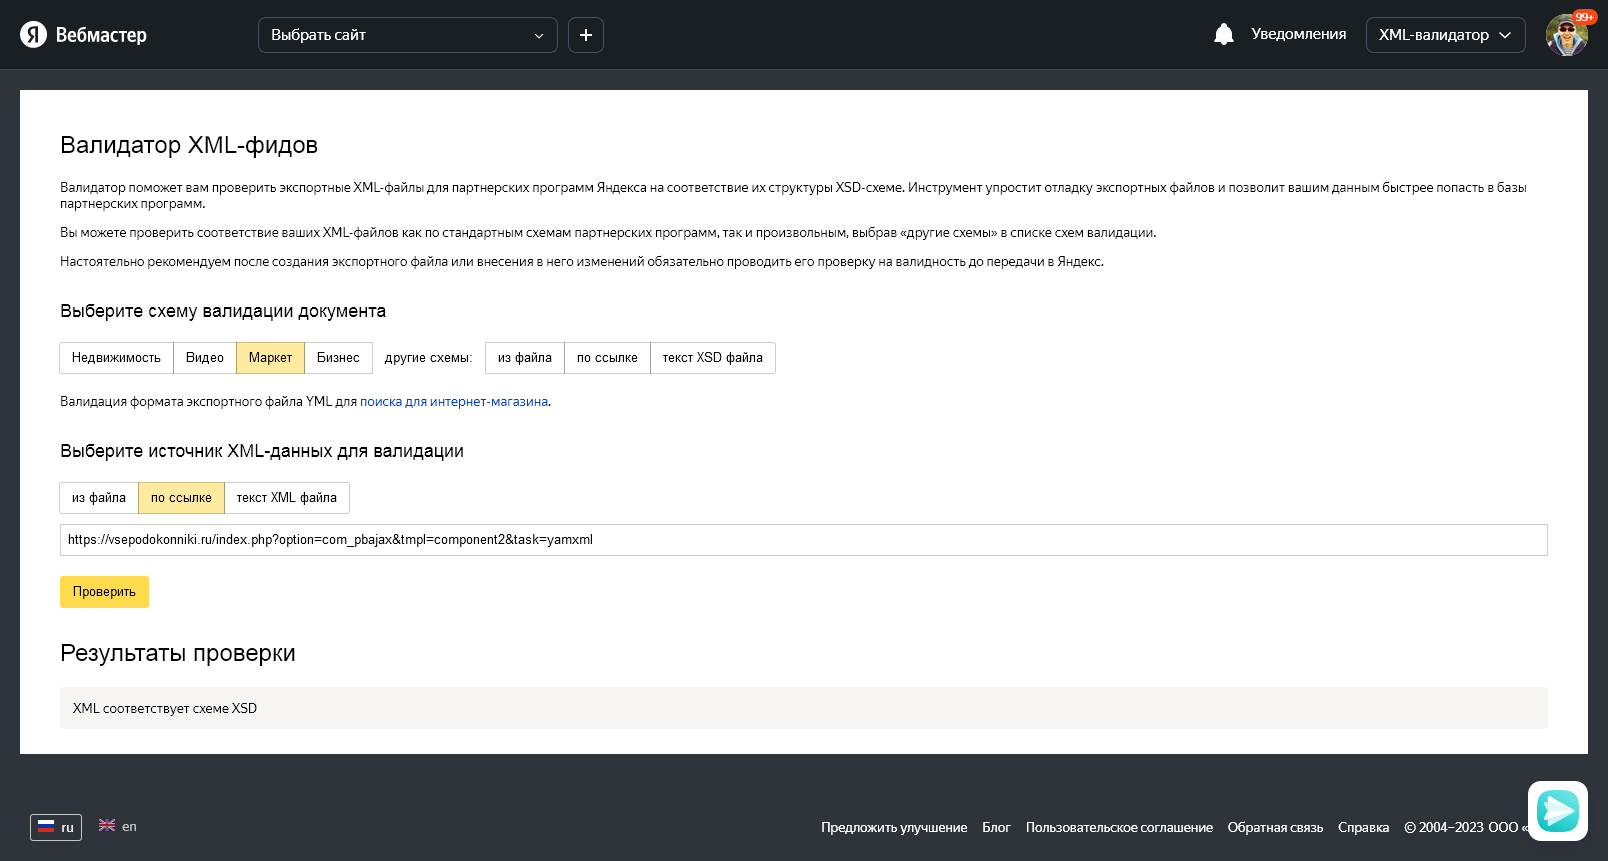Open notifications via the bell icon
Screen dimensions: 1608x861
coord(1223,35)
